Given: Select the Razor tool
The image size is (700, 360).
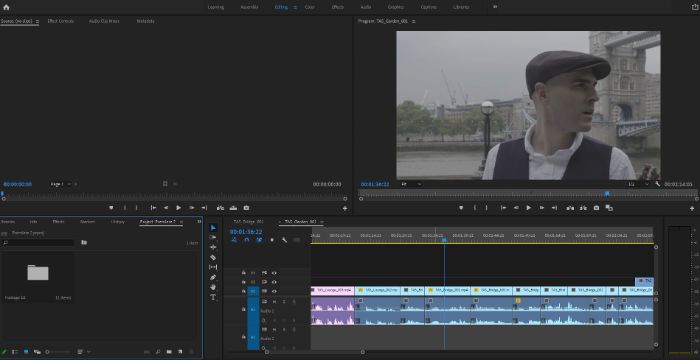Looking at the screenshot, I should (x=213, y=257).
